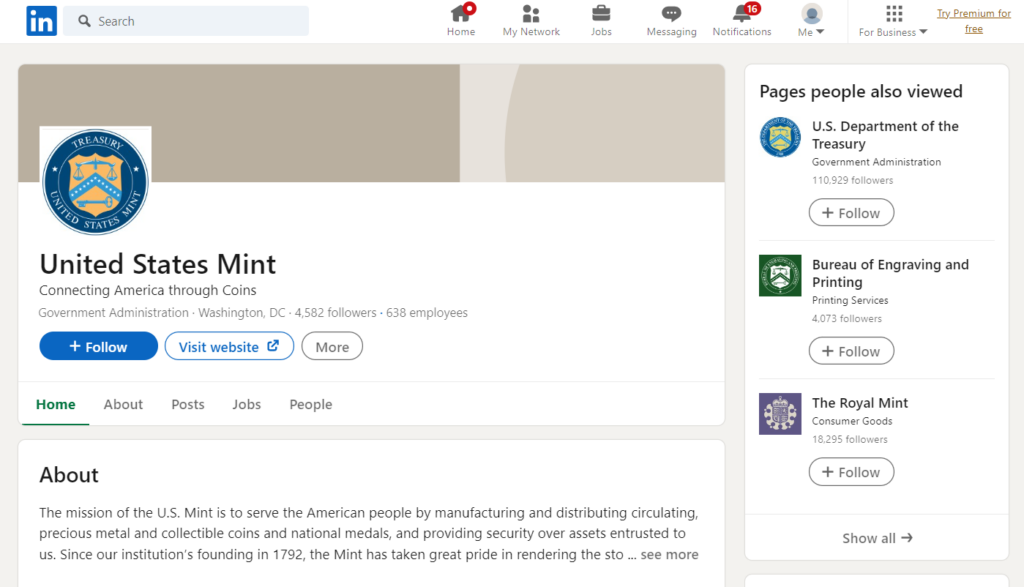This screenshot has width=1024, height=587.
Task: Switch to the People tab
Action: 311,404
